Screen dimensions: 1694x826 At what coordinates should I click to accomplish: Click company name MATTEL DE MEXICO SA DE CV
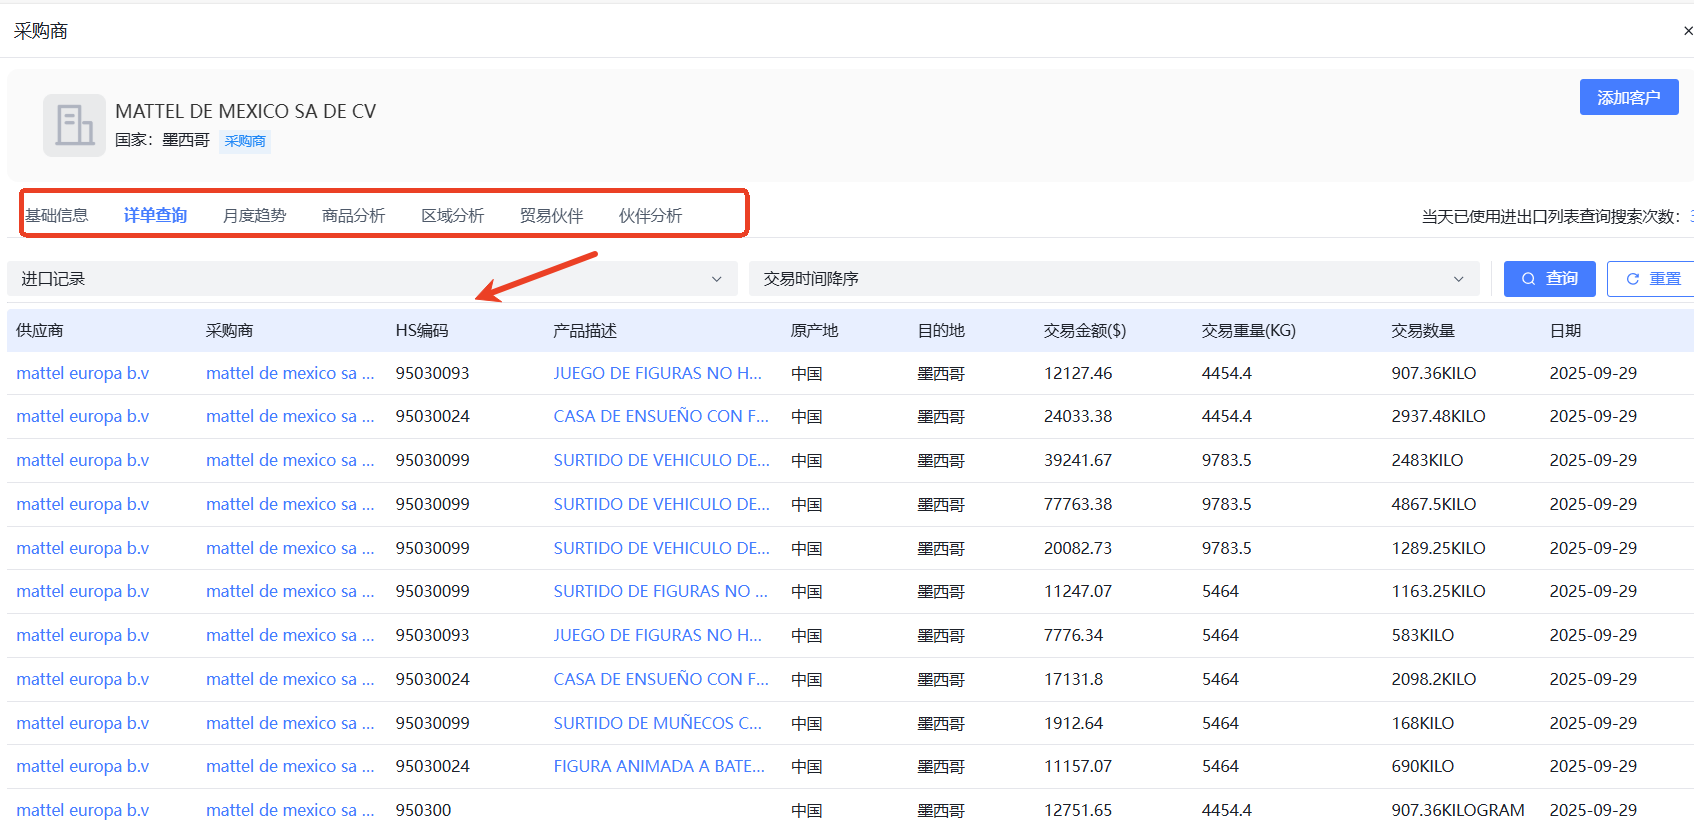coord(246,111)
